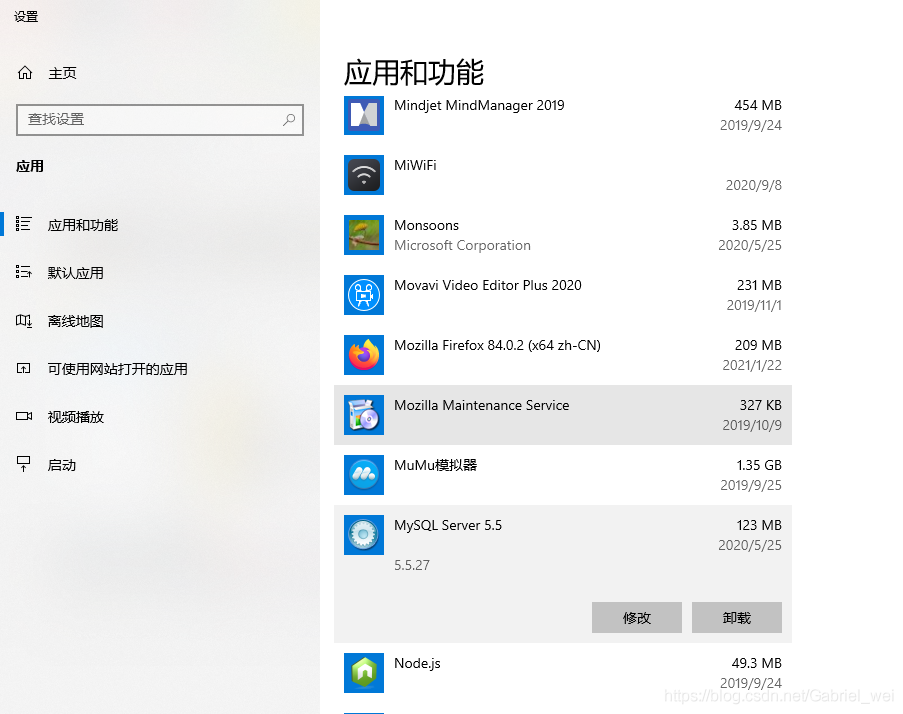Click the 启动 startup icon
This screenshot has height=714, width=903.
24,464
